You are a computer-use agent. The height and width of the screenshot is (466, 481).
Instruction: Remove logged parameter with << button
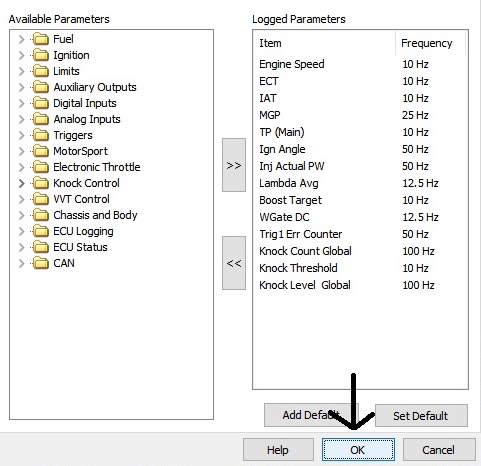[x=234, y=263]
